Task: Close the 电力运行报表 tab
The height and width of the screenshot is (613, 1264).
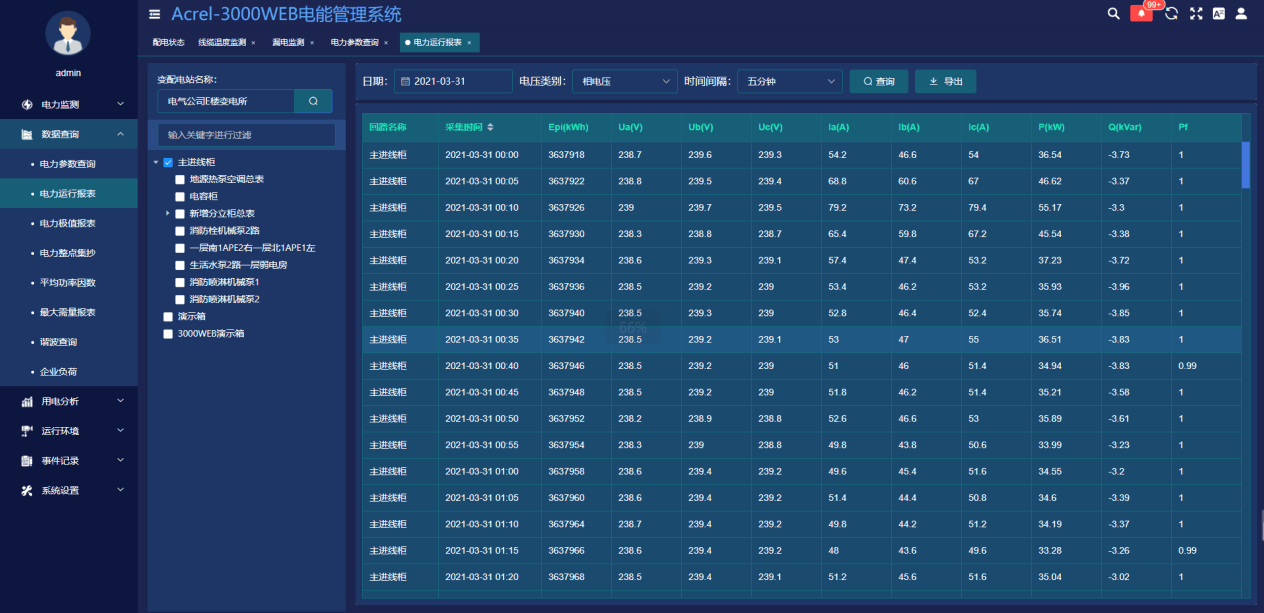Action: 469,43
